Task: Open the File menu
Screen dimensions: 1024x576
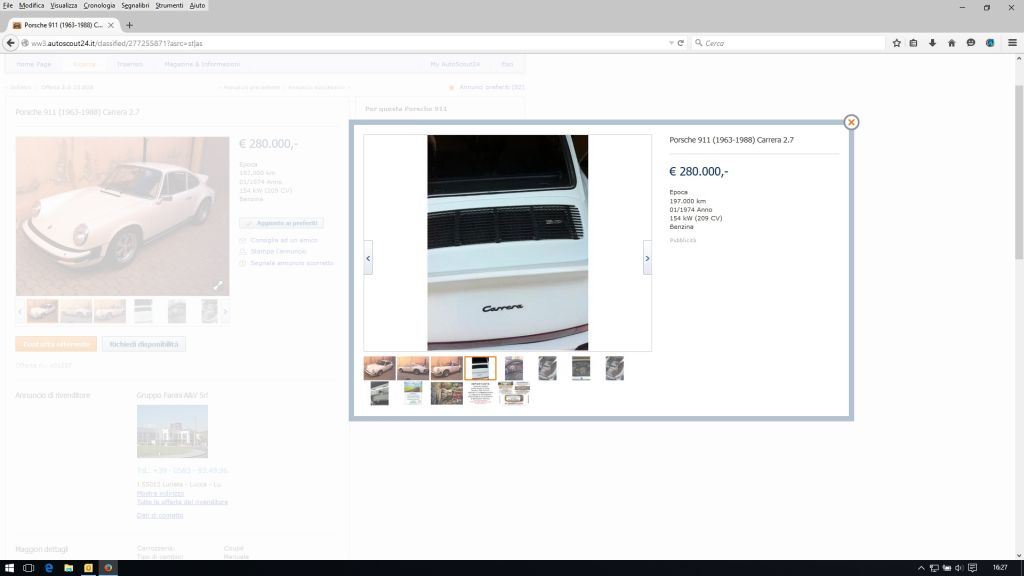Action: coord(8,5)
